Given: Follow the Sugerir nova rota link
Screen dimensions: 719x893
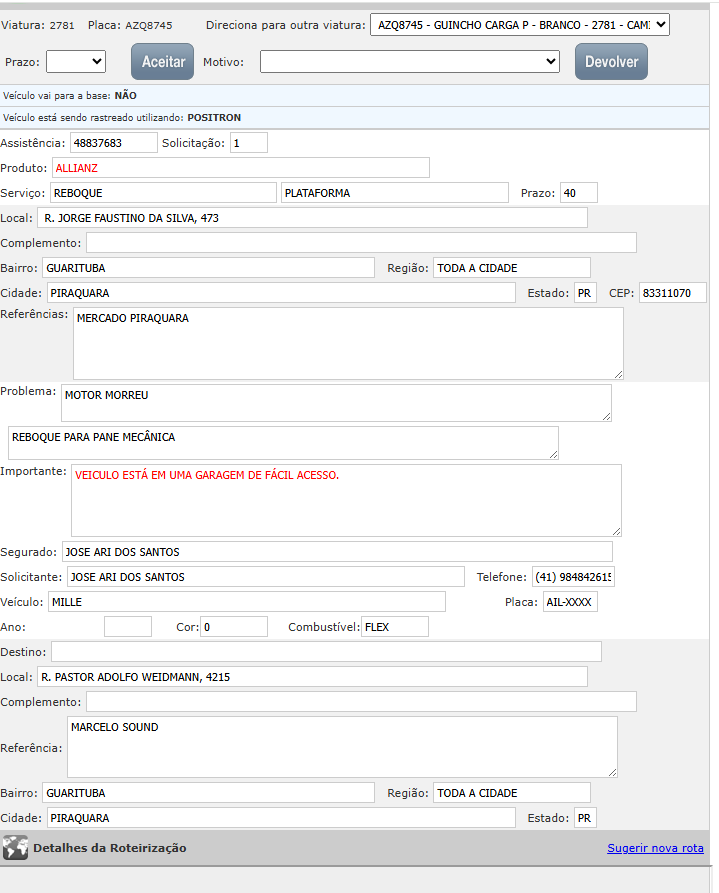Looking at the screenshot, I should [655, 848].
